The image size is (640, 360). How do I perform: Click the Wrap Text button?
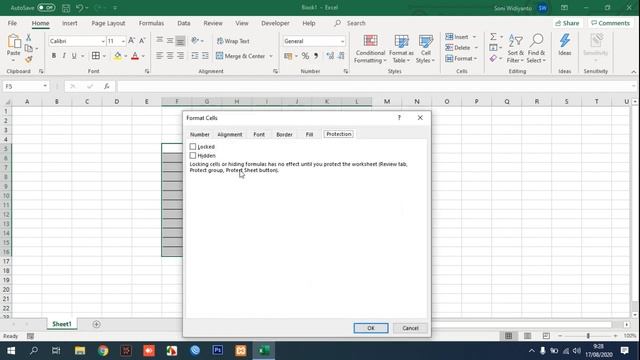(233, 41)
